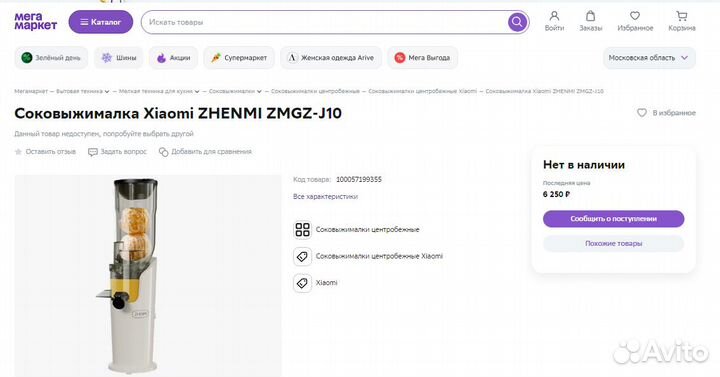Click Добавить для сравнения compare link
Viewport: 720px width, 377px height.
click(205, 152)
